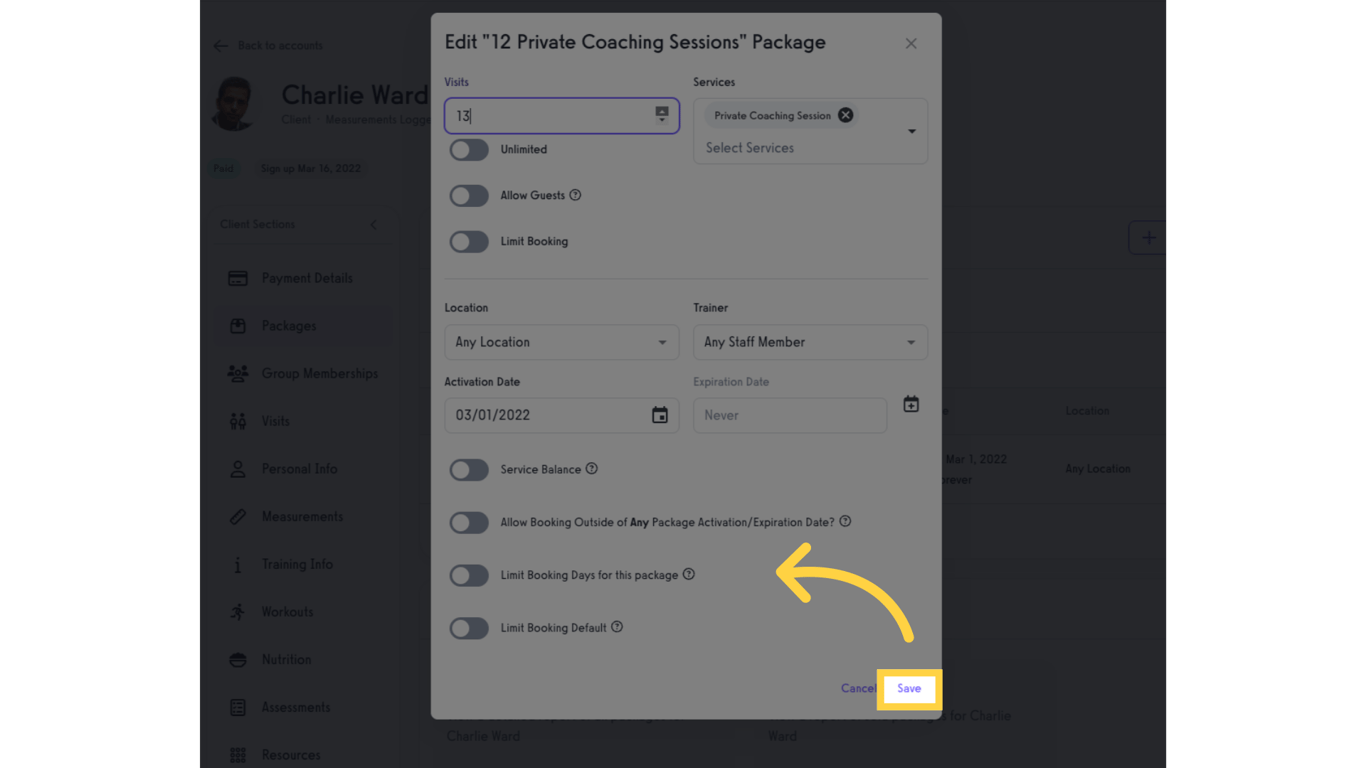Go to Payment Details section
This screenshot has width=1366, height=768.
(306, 278)
